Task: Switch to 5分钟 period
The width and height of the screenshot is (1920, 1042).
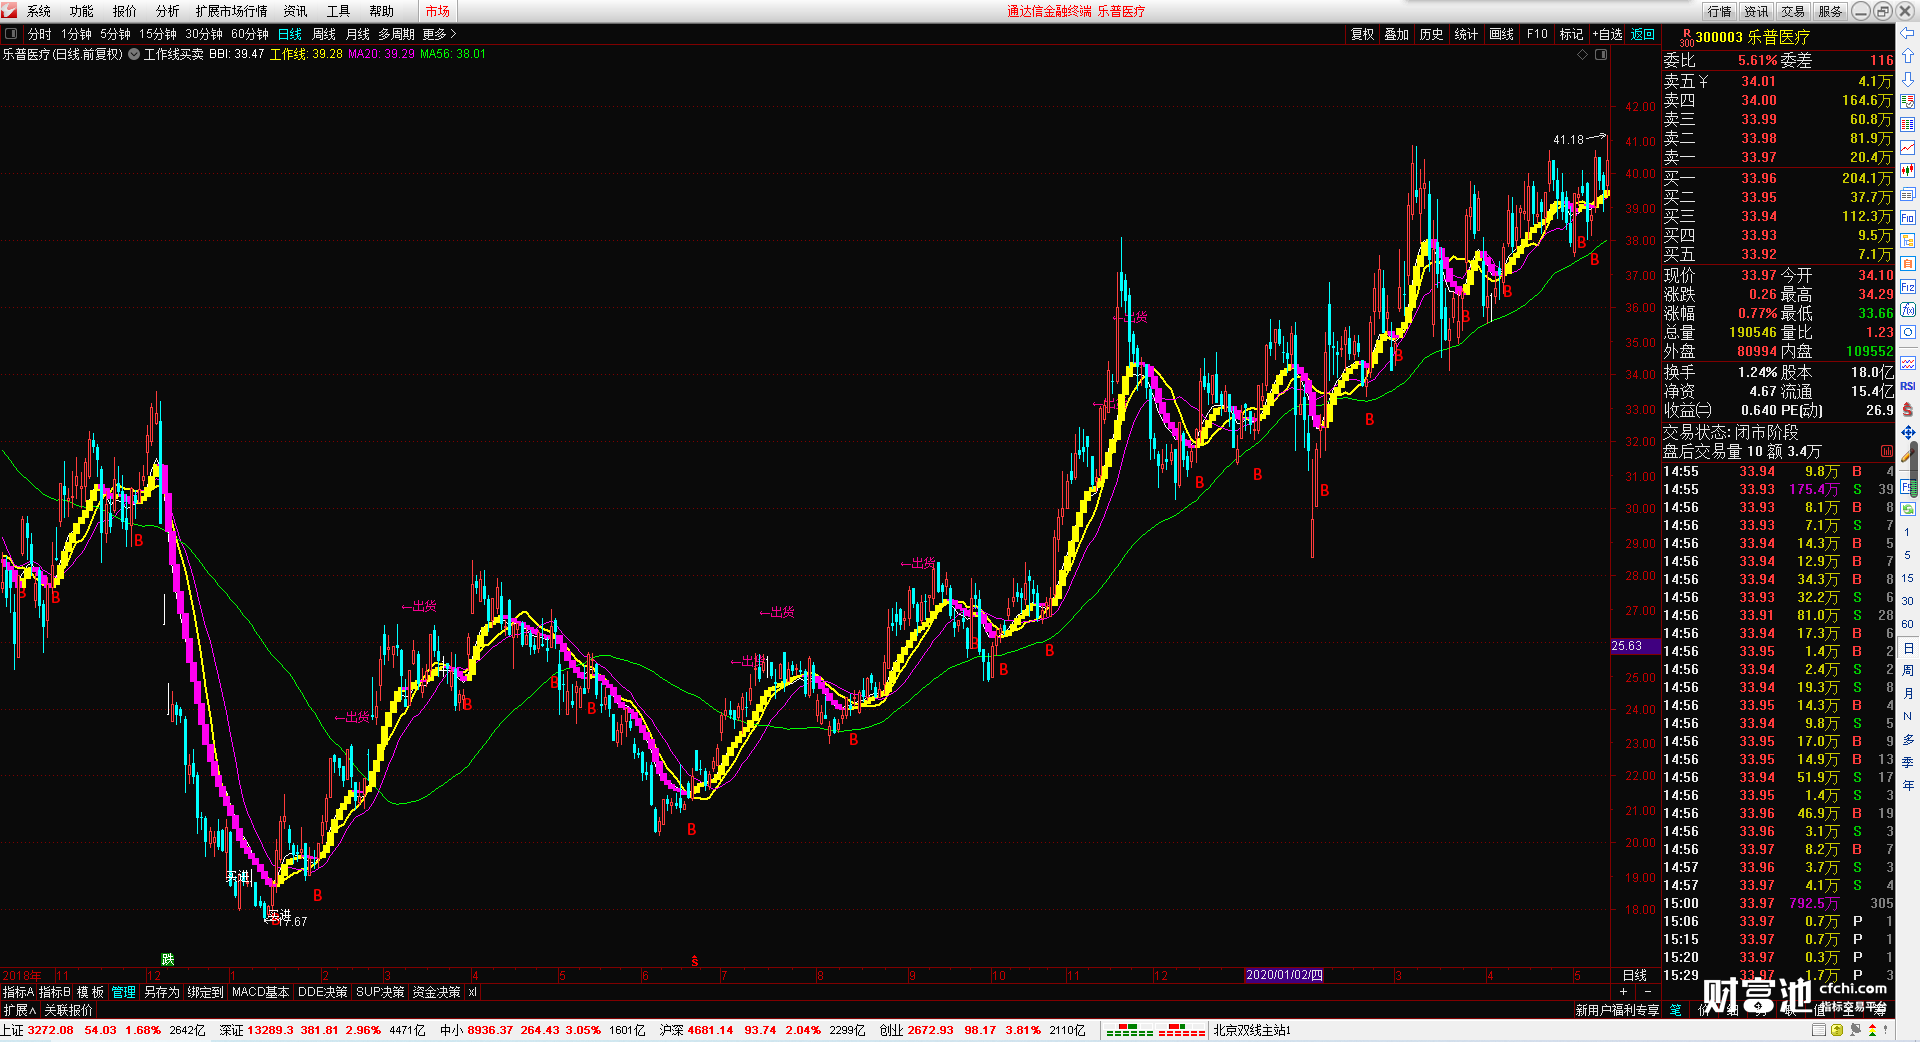Action: coord(115,34)
